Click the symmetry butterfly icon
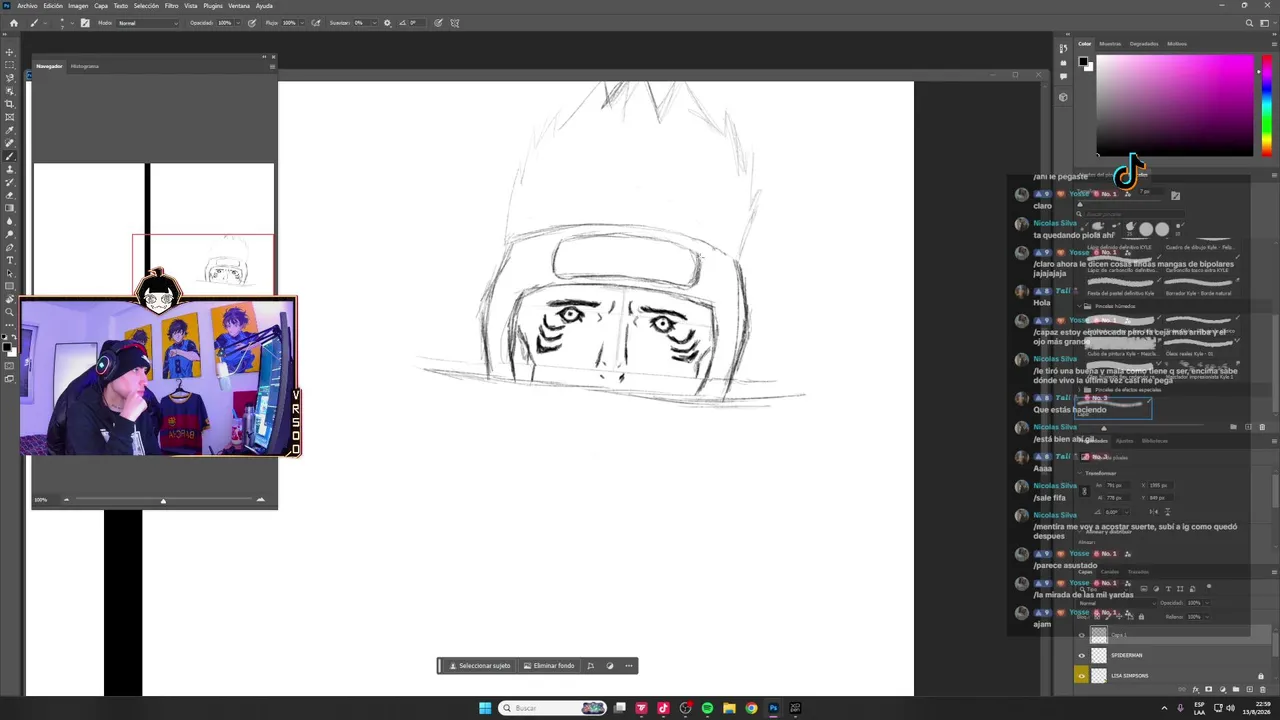1280x720 pixels. (455, 23)
